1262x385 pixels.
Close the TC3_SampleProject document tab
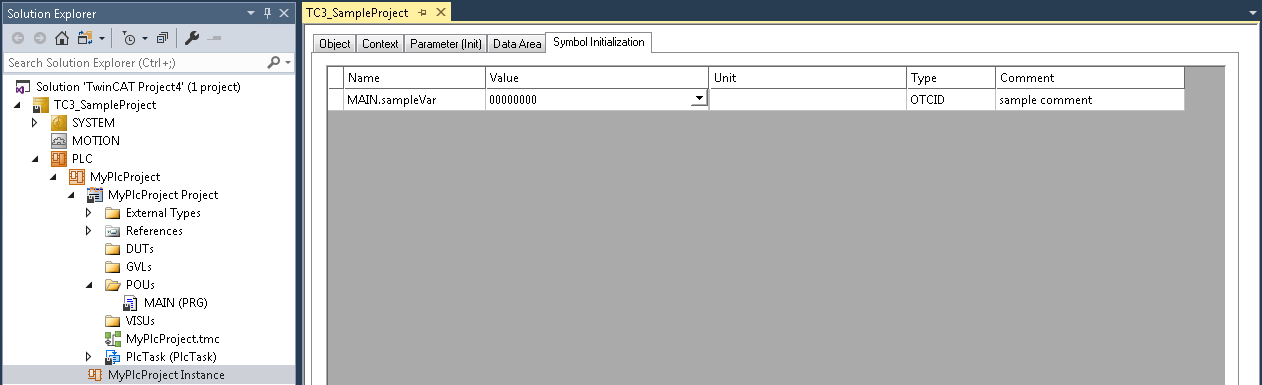(440, 12)
